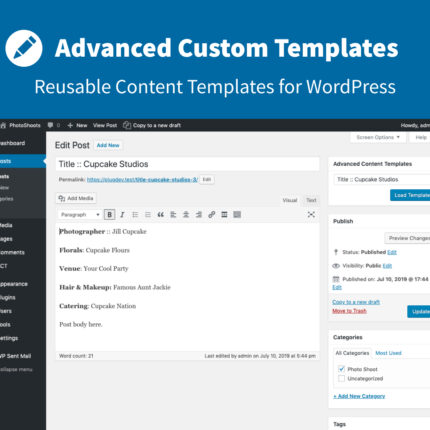Screen dimensions: 430x430
Task: Insert Read More tag
Action: (224, 215)
